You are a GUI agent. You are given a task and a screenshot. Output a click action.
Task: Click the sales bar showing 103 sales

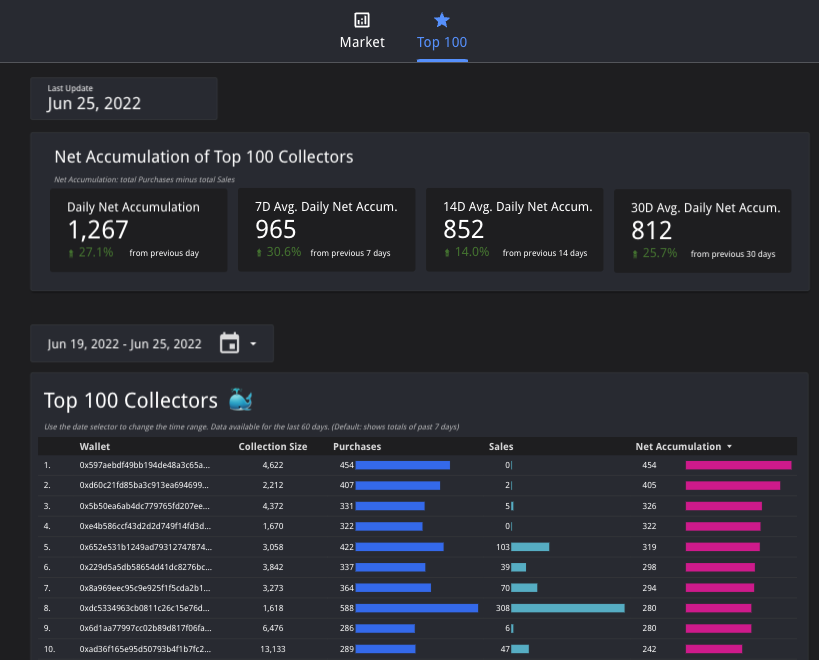click(x=530, y=547)
